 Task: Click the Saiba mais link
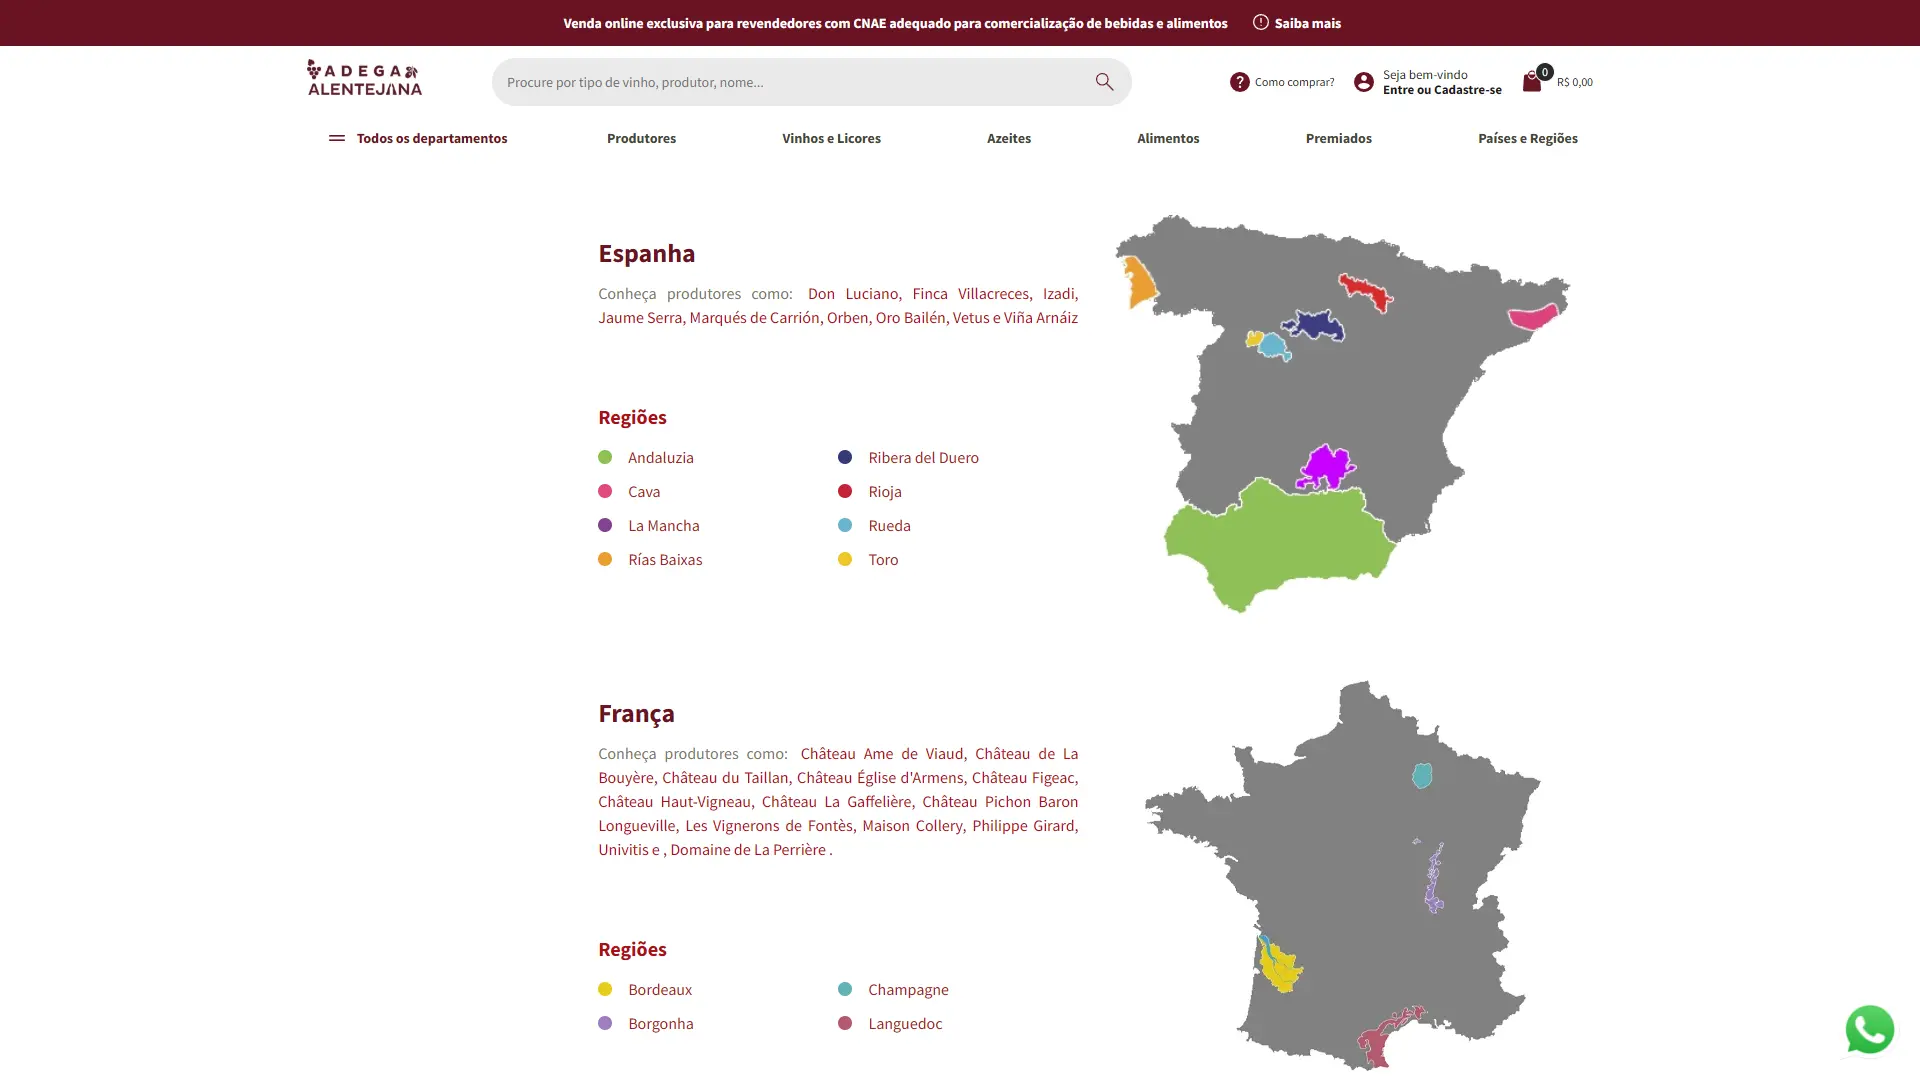point(1307,23)
